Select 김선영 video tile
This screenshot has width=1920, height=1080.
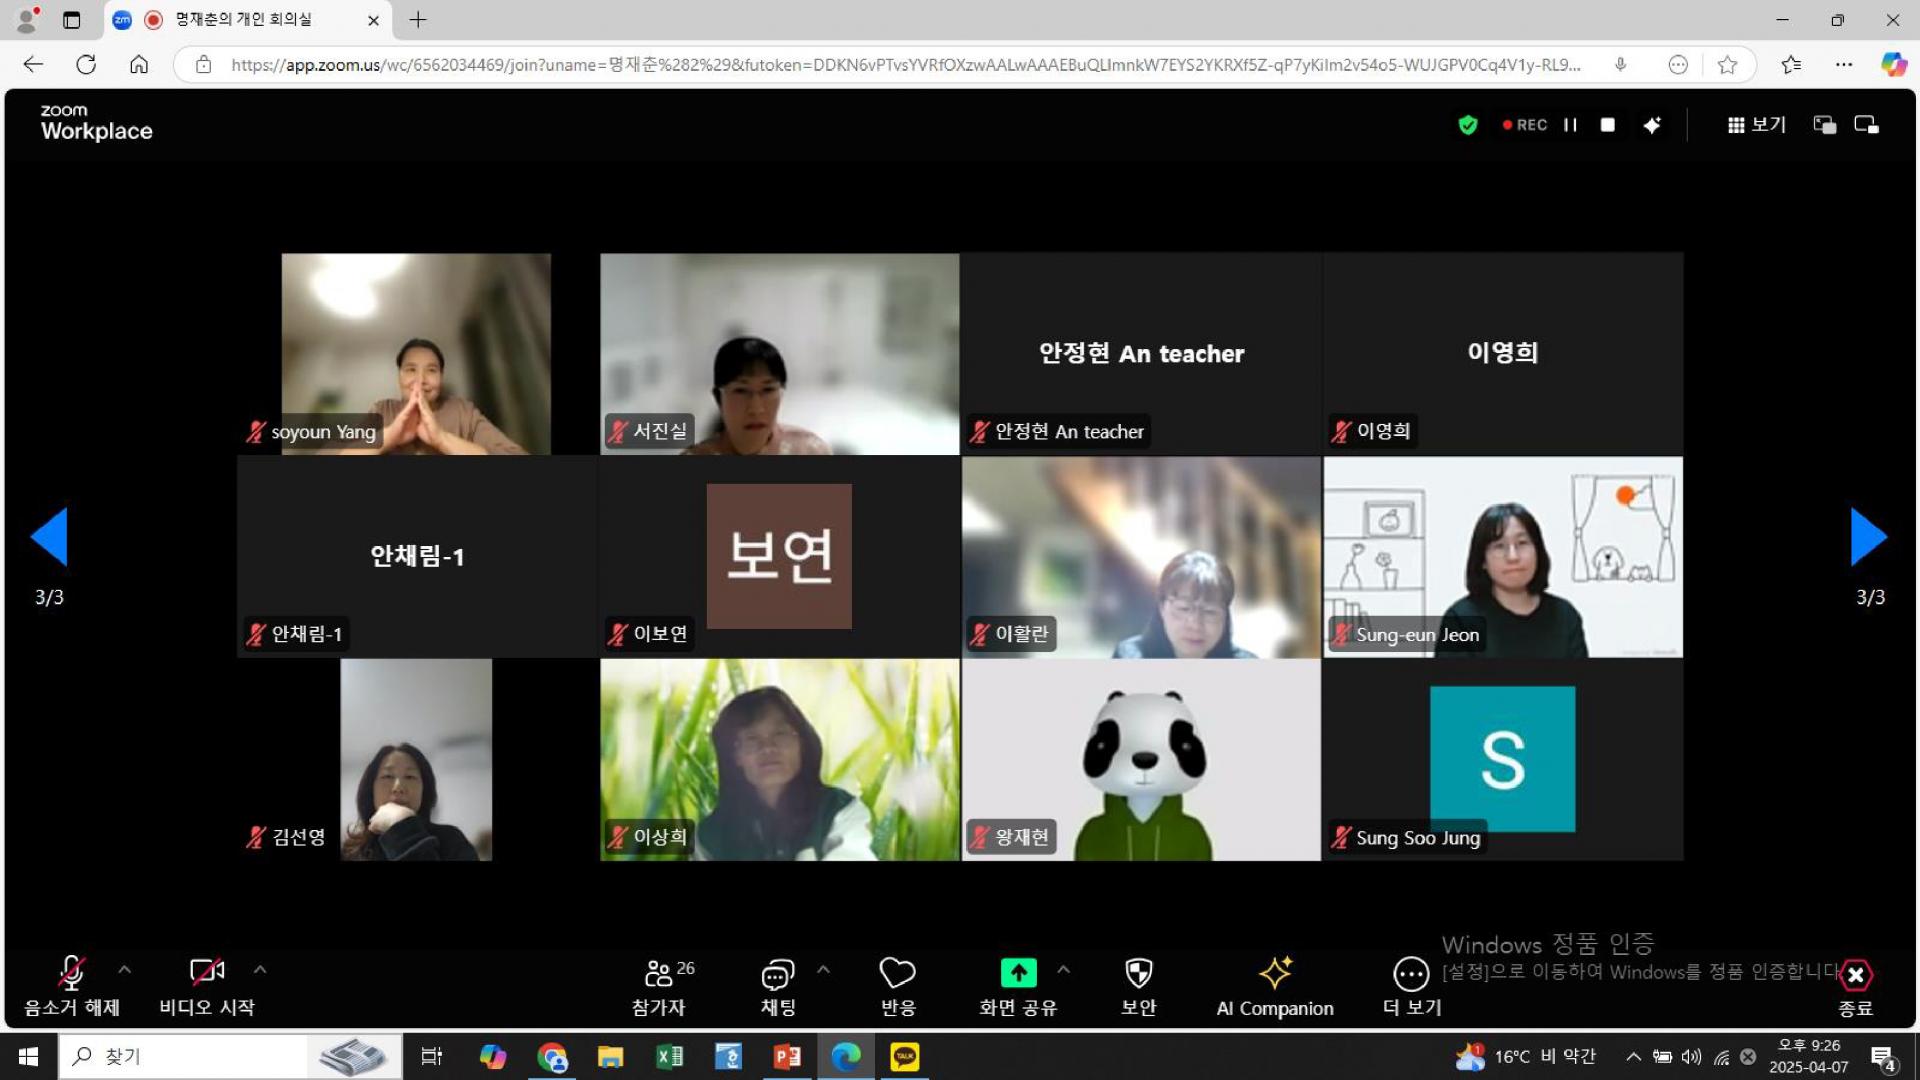pyautogui.click(x=416, y=760)
